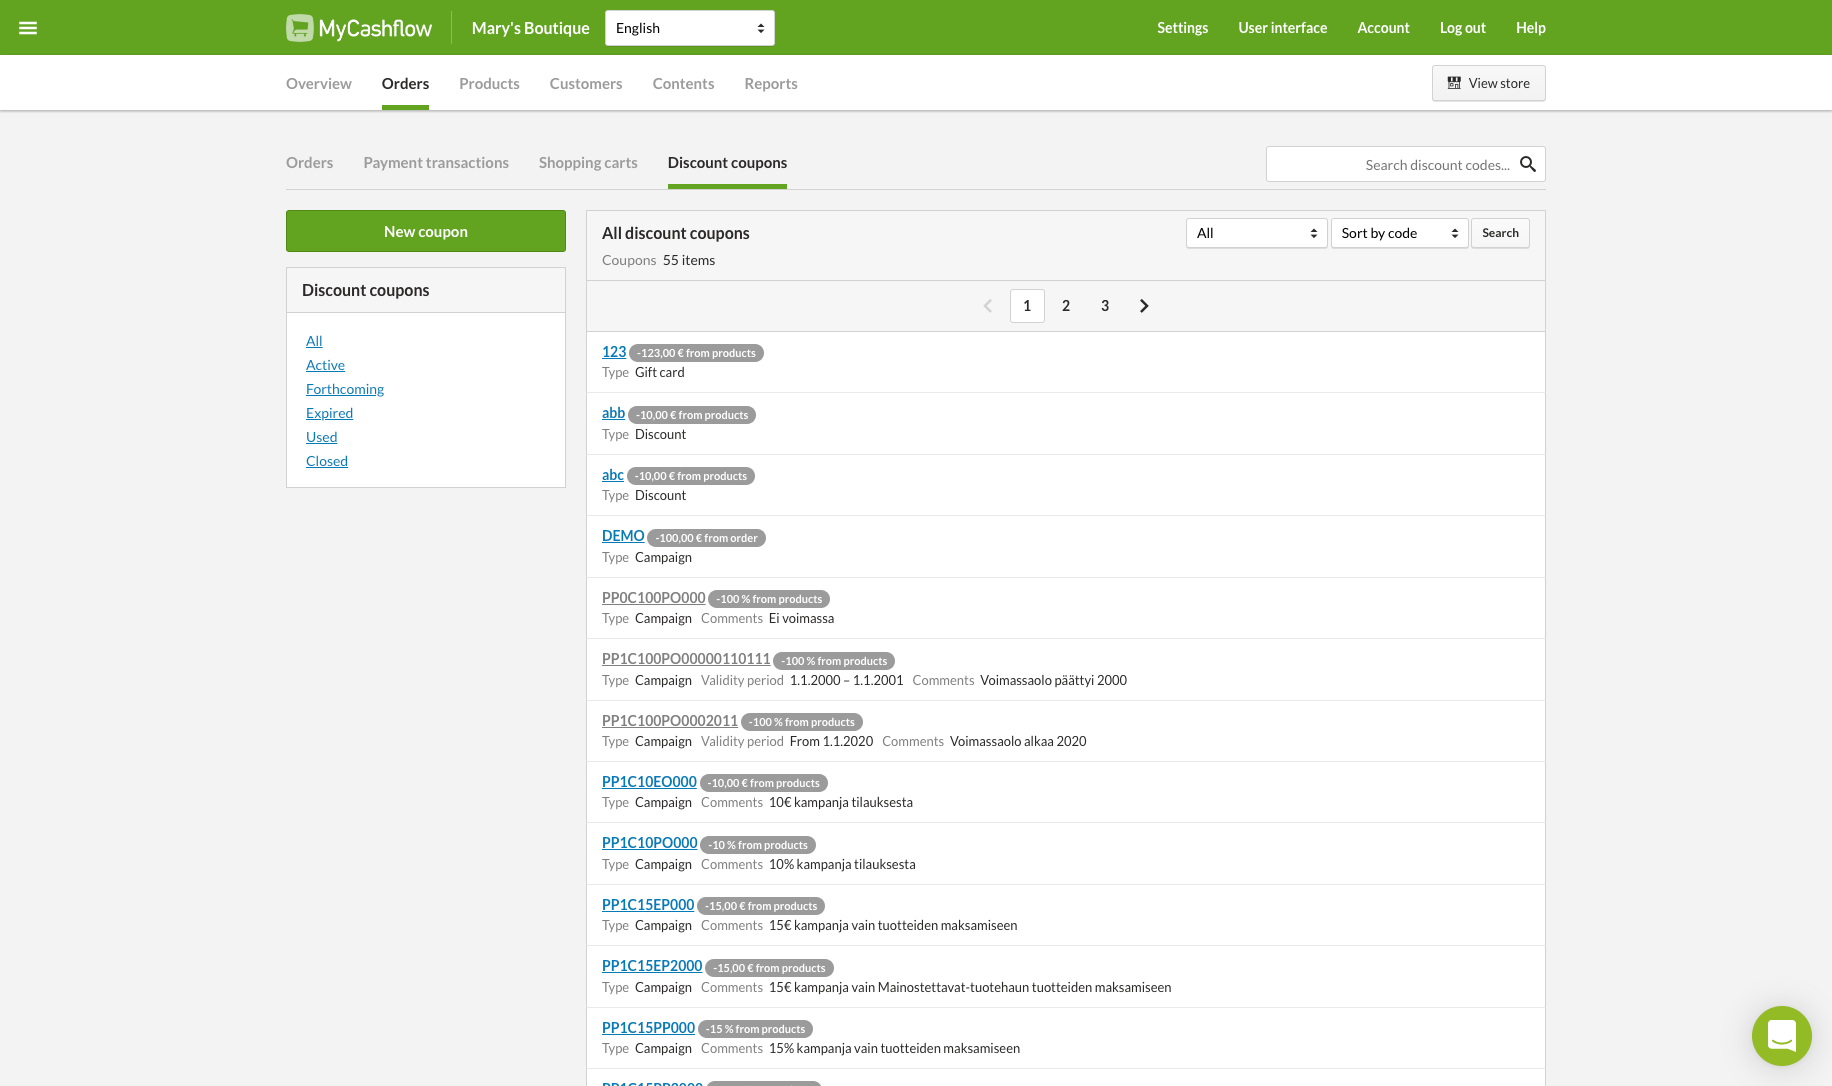Select the Payment transactions tab
Image resolution: width=1832 pixels, height=1086 pixels.
click(436, 163)
